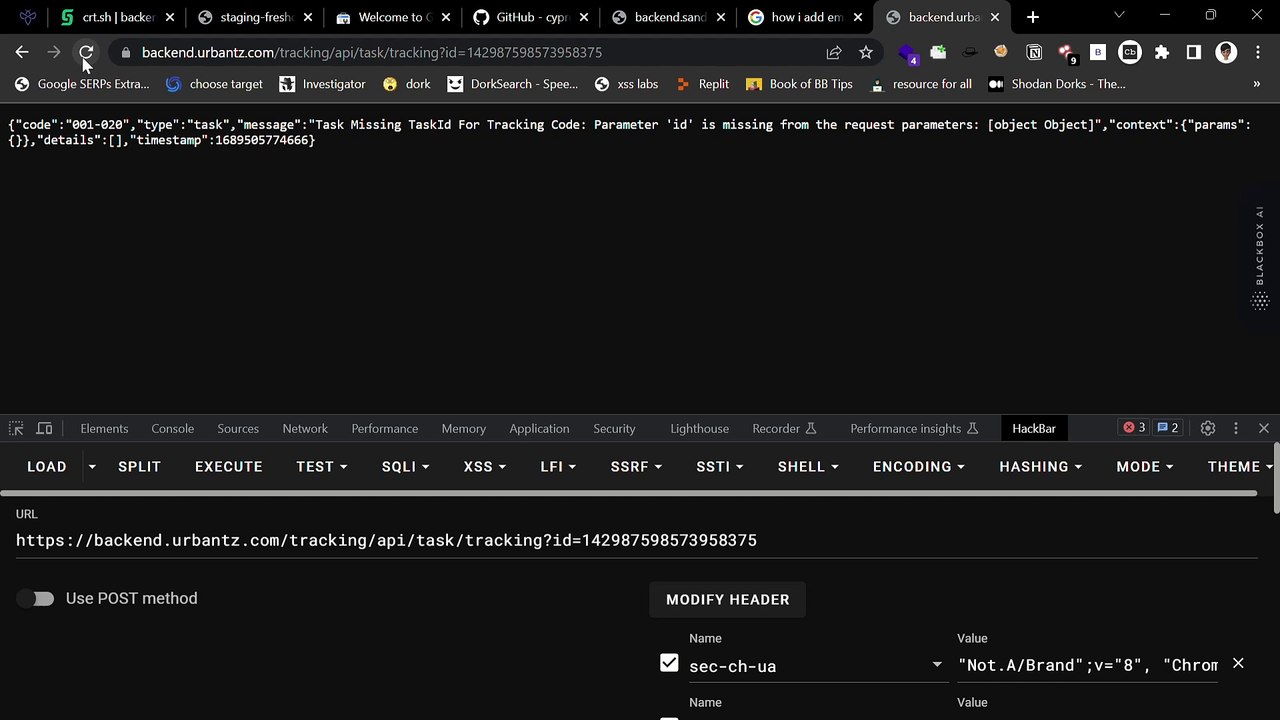Image resolution: width=1280 pixels, height=720 pixels.
Task: Open DevTools more options menu
Action: click(x=1236, y=428)
